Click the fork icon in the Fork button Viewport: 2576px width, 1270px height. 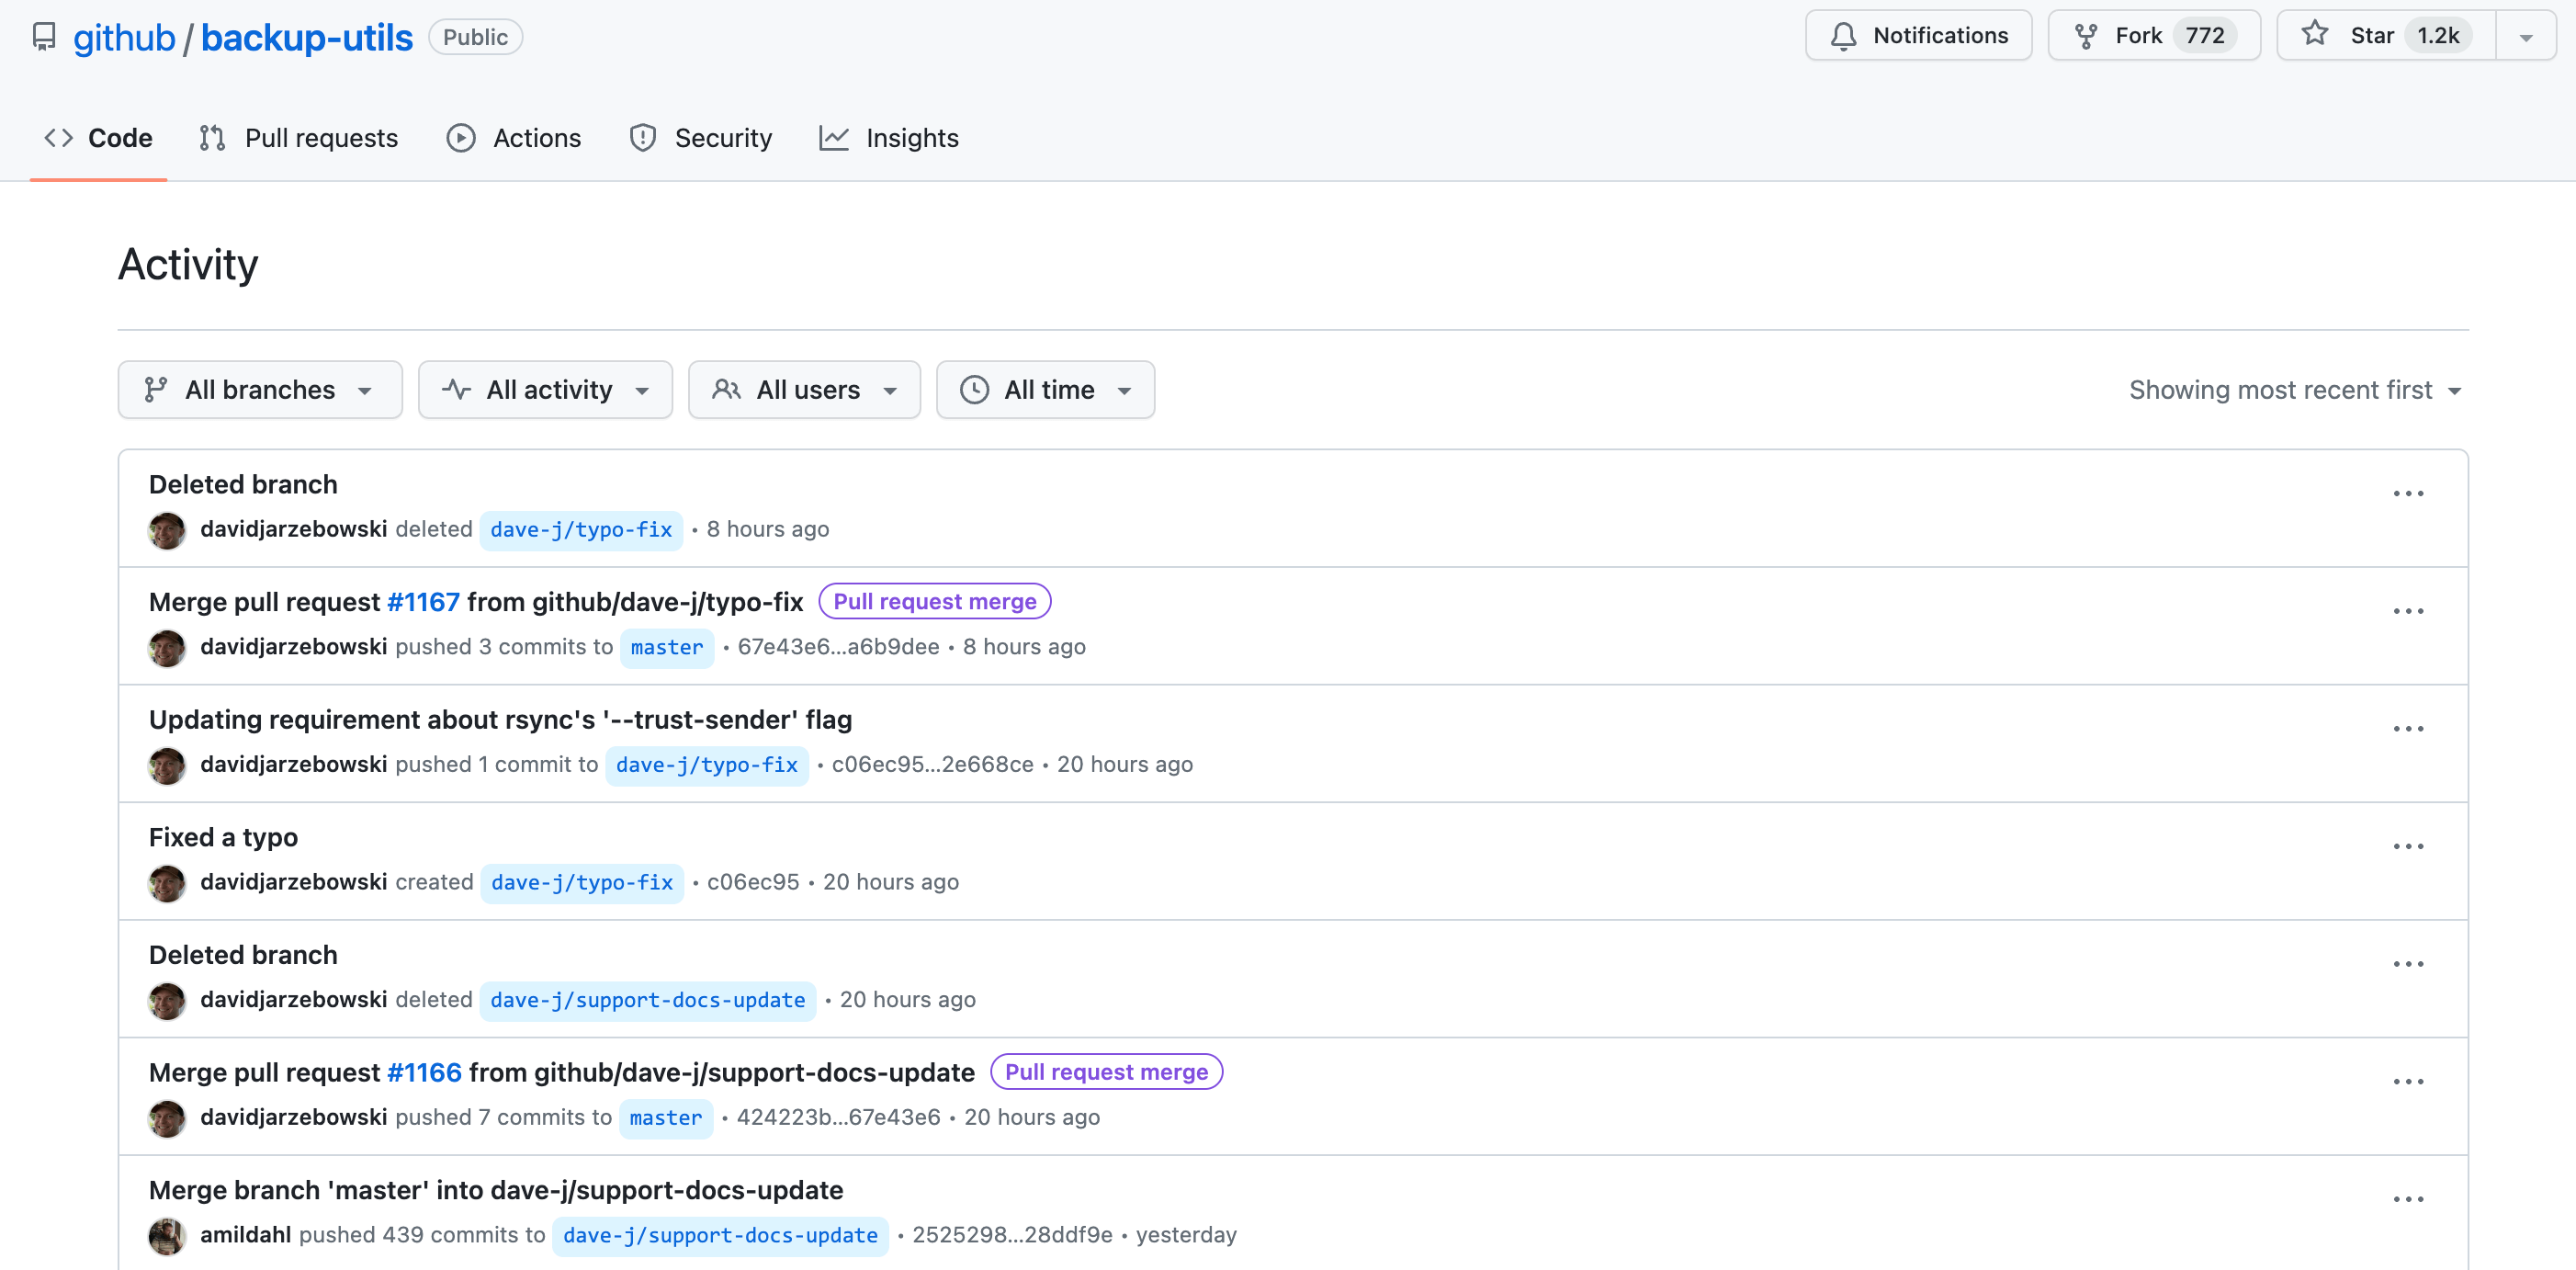pyautogui.click(x=2087, y=35)
